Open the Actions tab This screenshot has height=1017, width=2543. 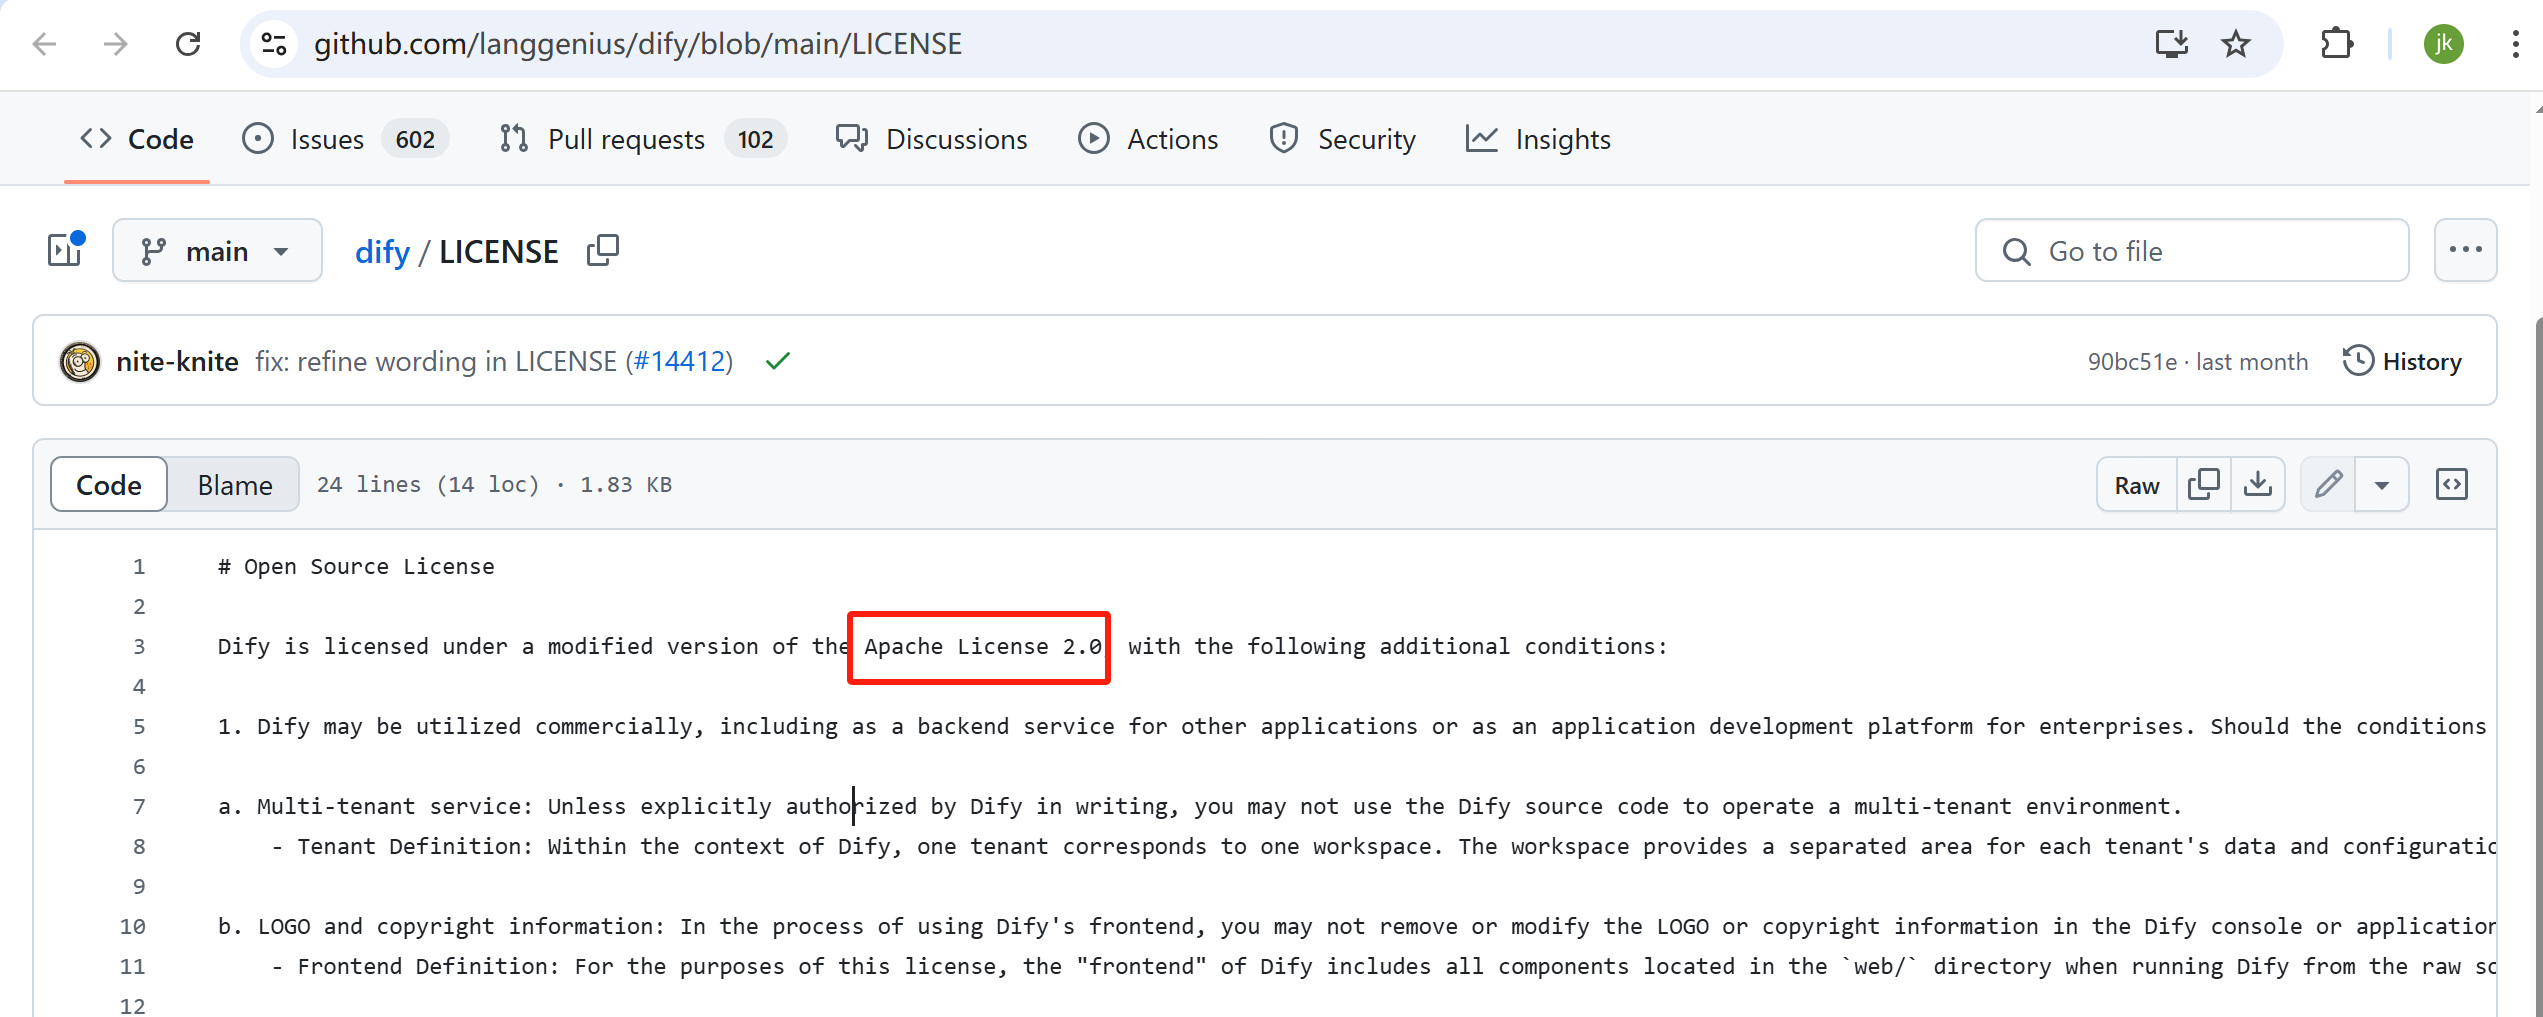click(1148, 139)
